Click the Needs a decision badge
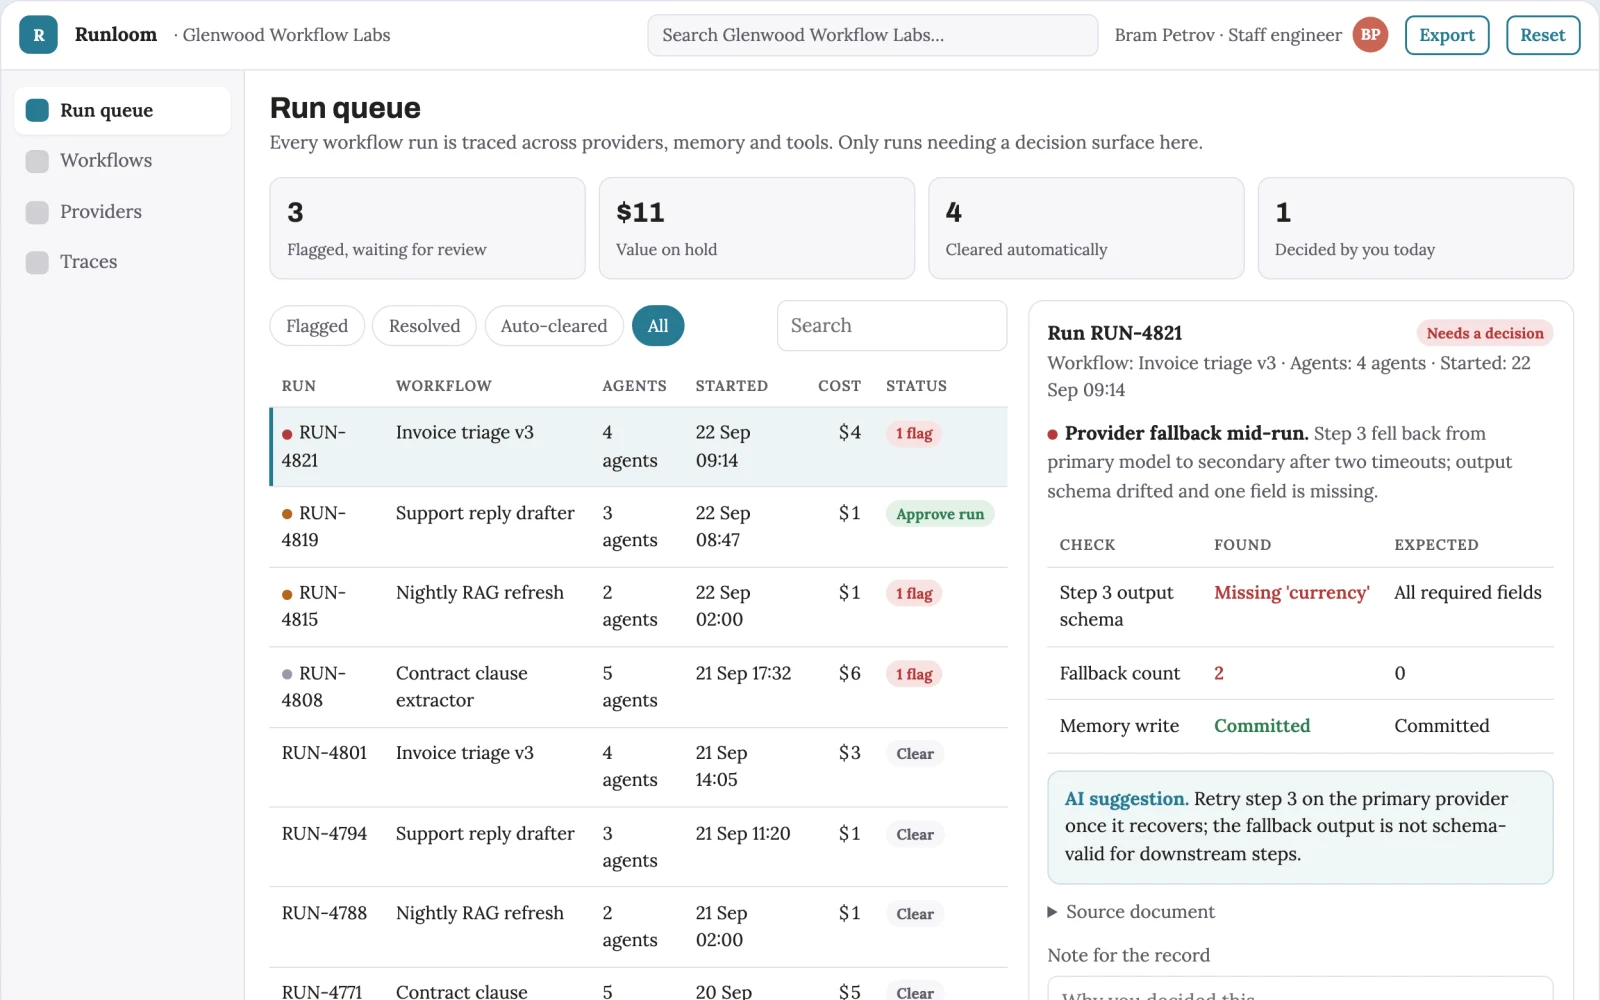The width and height of the screenshot is (1600, 1000). [x=1485, y=334]
